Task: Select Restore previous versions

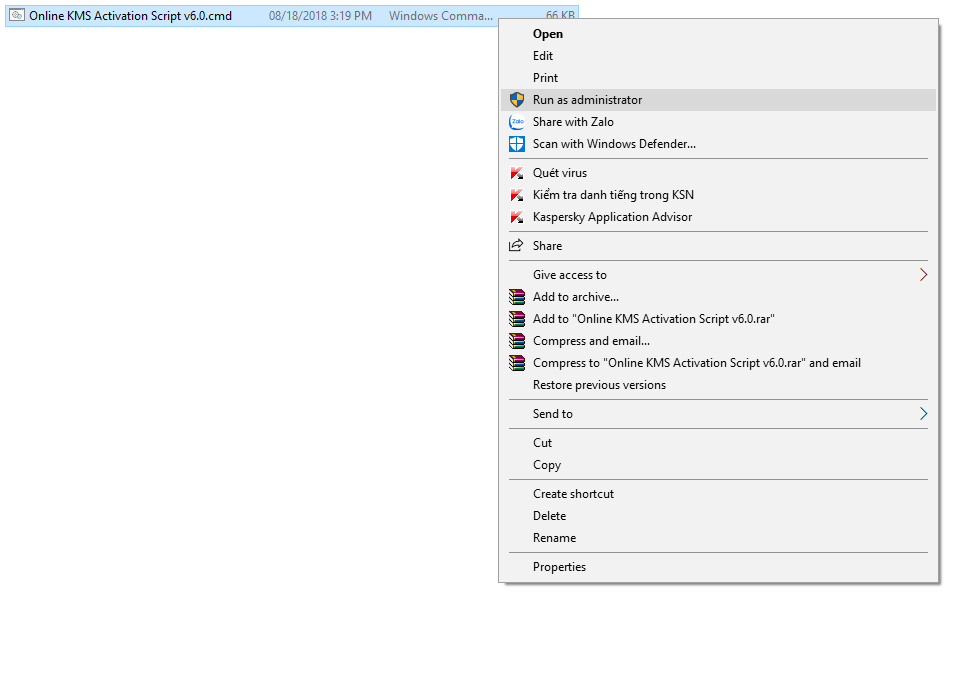Action: tap(598, 384)
